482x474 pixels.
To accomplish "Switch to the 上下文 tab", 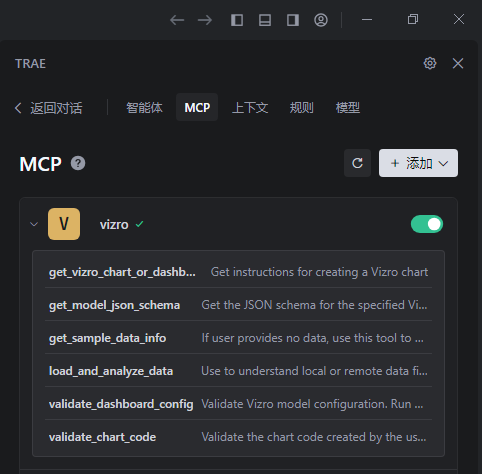I will [x=250, y=108].
